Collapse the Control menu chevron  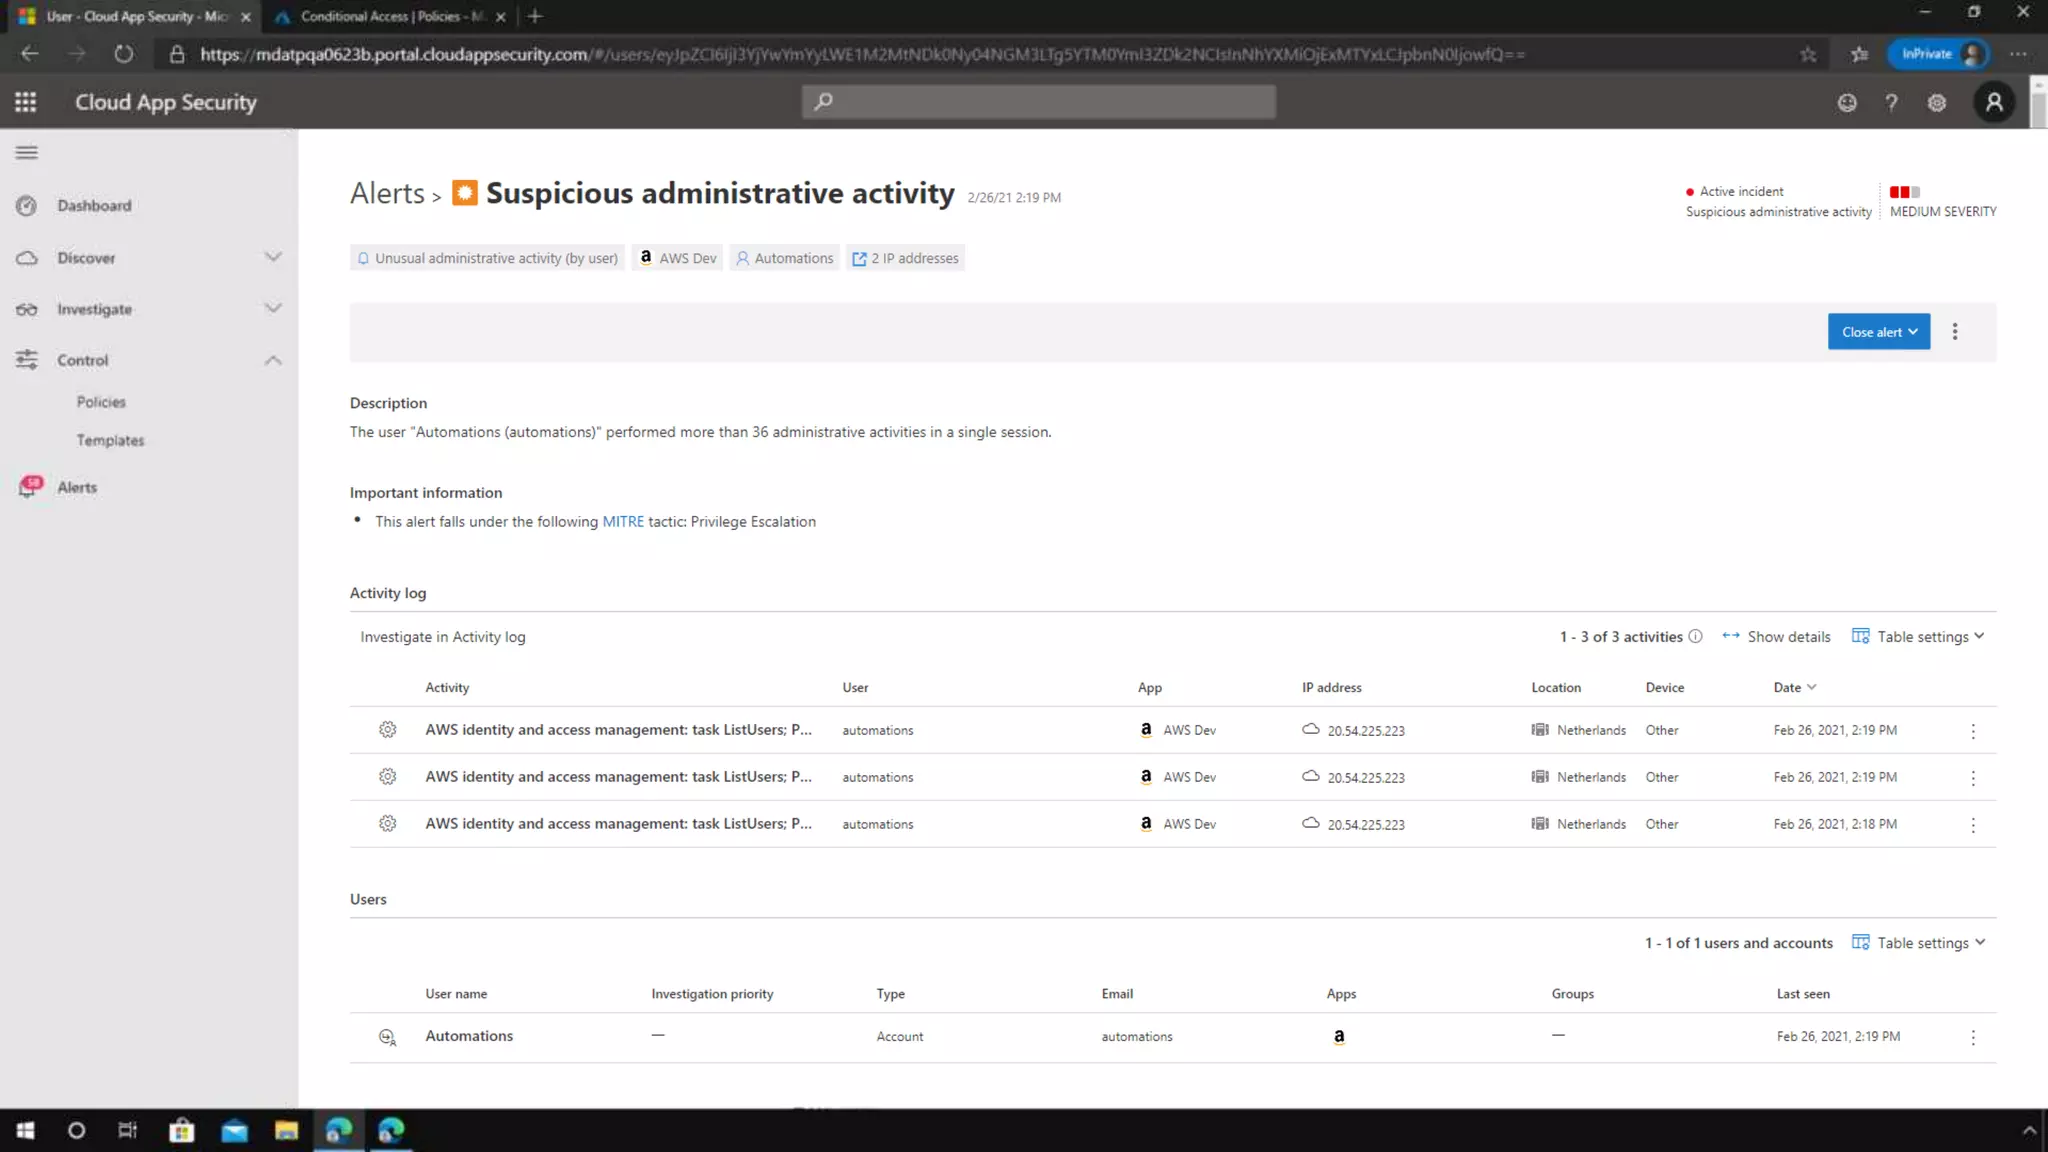point(273,360)
